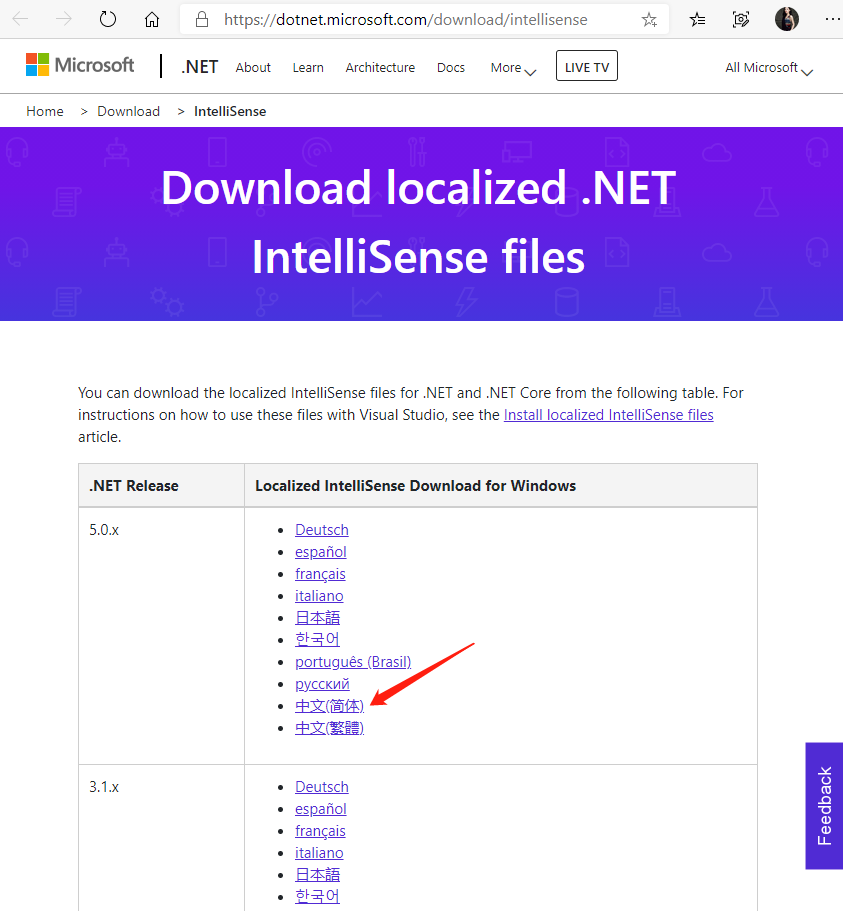Click the 3.1.x release cell
The width and height of the screenshot is (843, 911).
(162, 838)
